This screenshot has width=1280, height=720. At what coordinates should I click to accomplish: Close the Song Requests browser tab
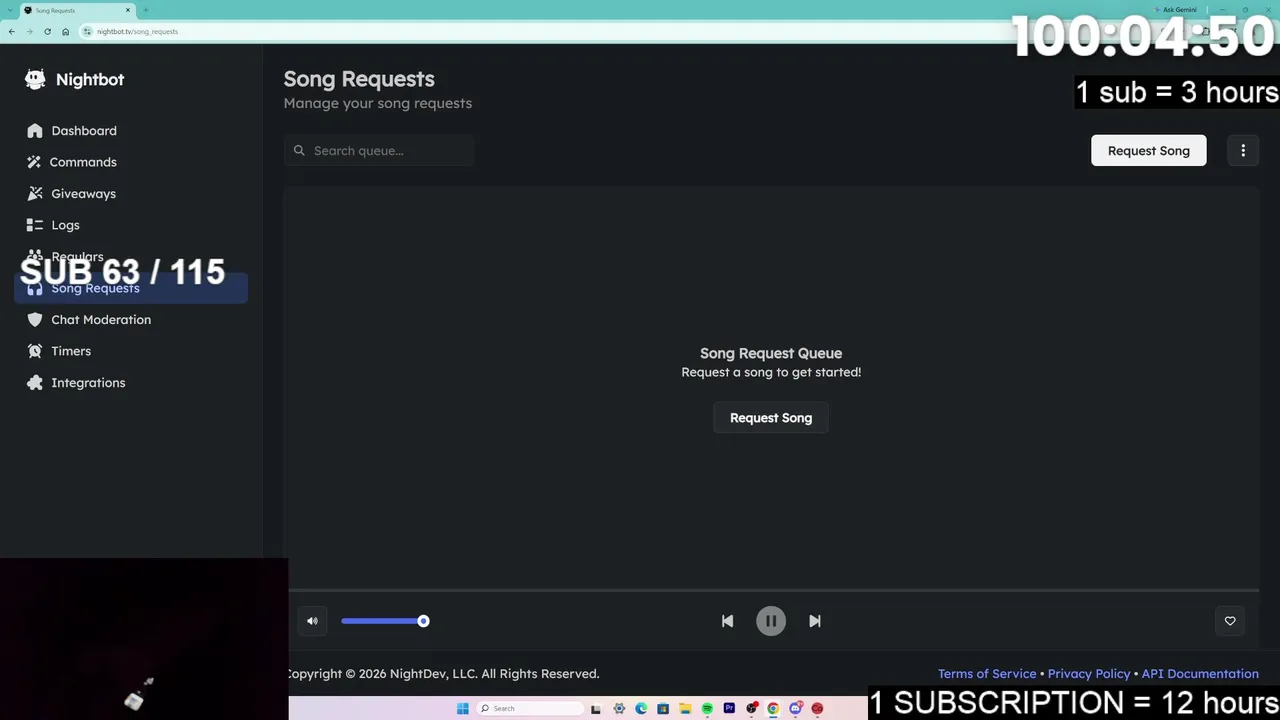tap(128, 10)
